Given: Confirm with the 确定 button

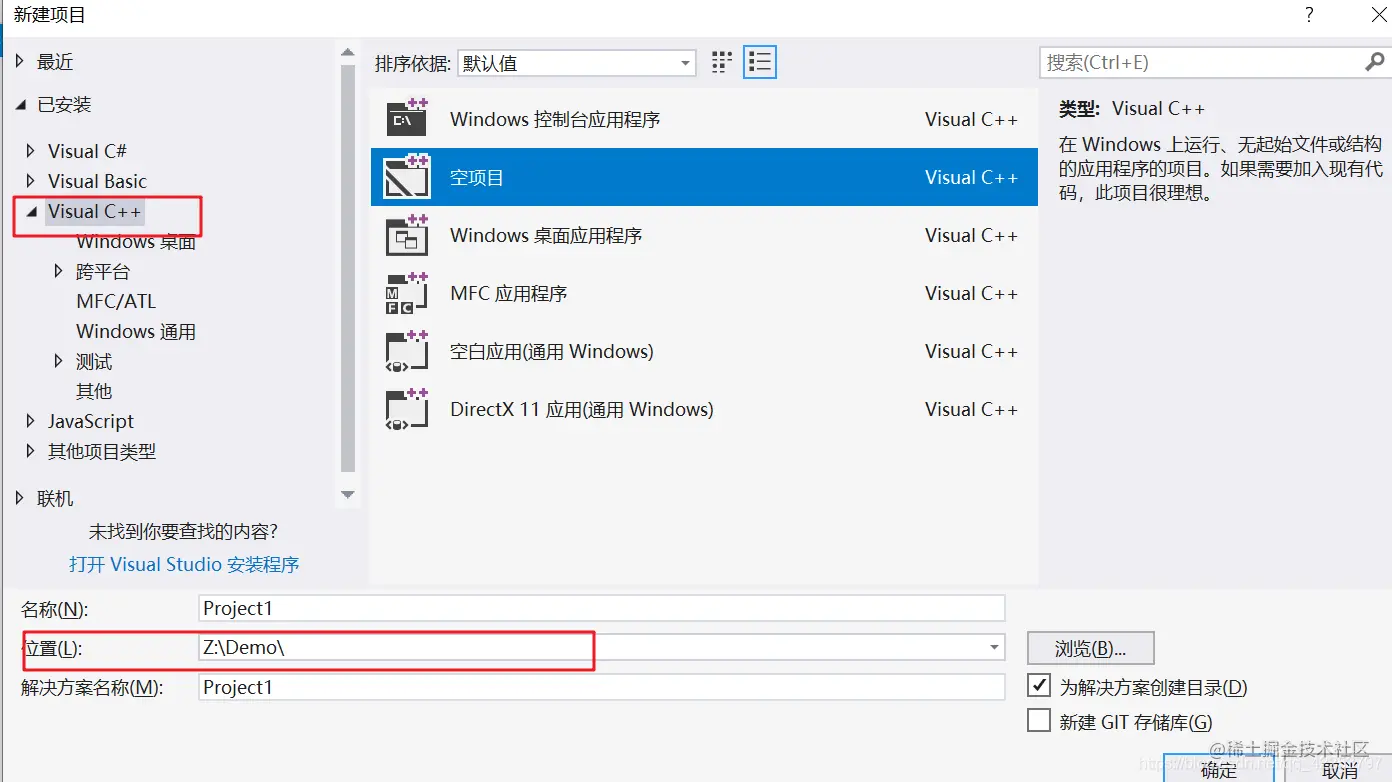Looking at the screenshot, I should coord(1219,768).
